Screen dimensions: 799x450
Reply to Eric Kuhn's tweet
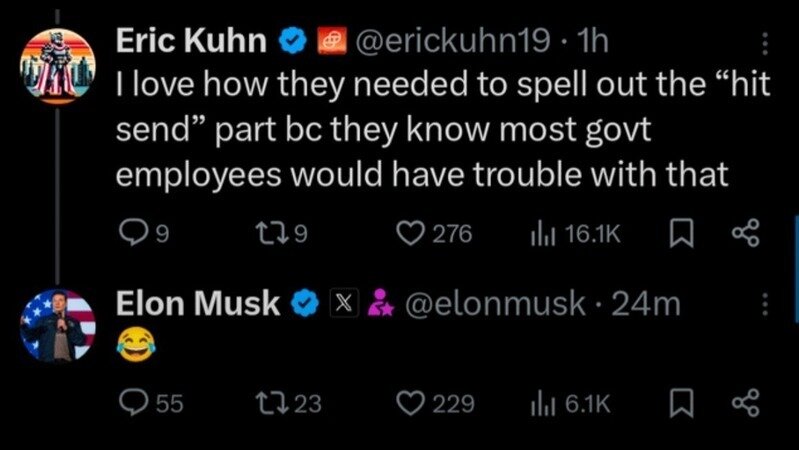(x=131, y=233)
